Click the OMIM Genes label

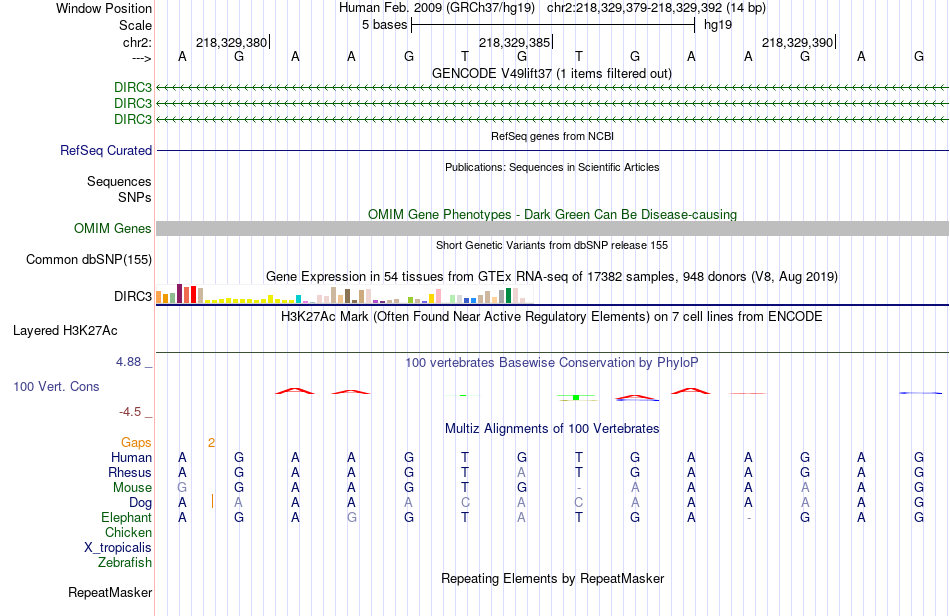[x=113, y=228]
